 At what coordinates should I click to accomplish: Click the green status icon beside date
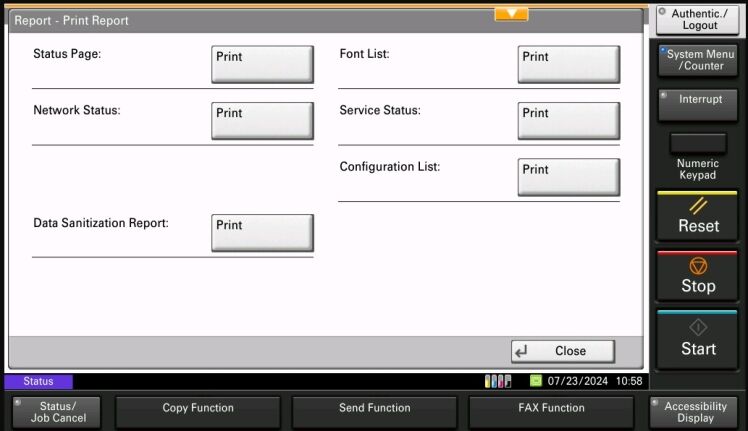tap(535, 381)
